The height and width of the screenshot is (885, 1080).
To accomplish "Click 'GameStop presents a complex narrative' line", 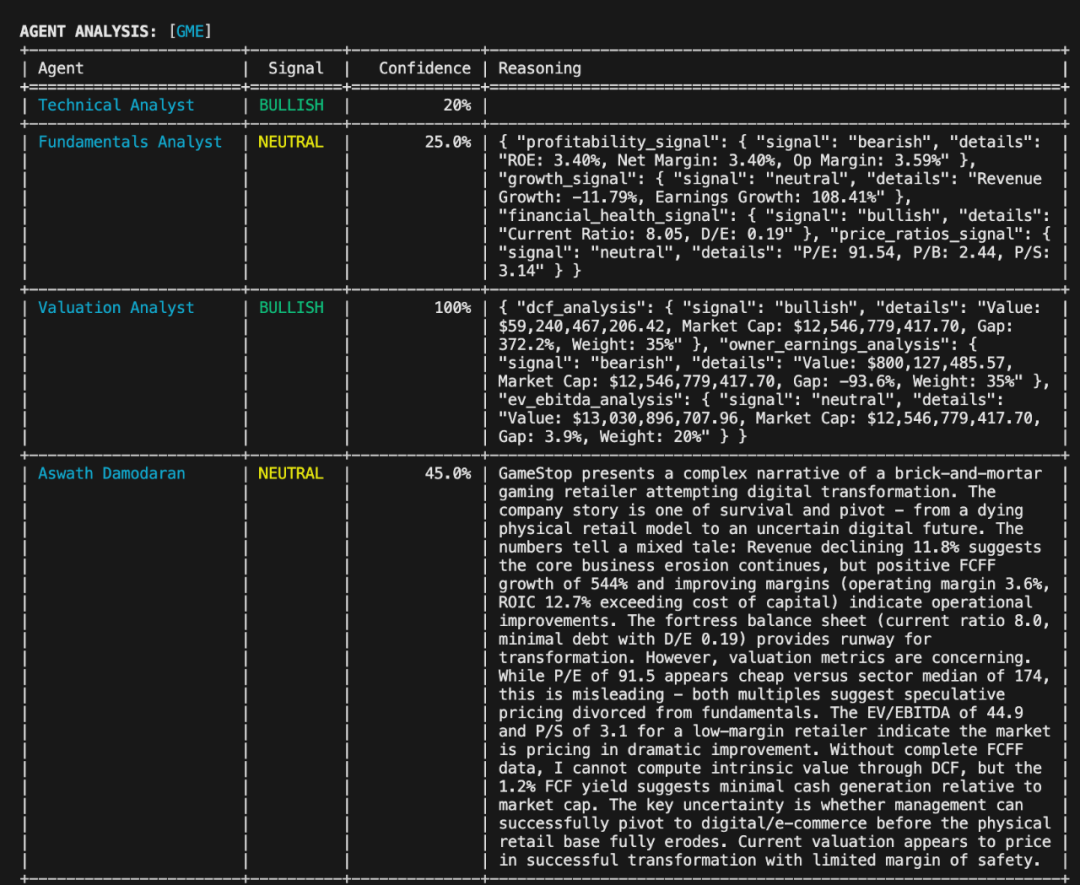I will click(770, 474).
